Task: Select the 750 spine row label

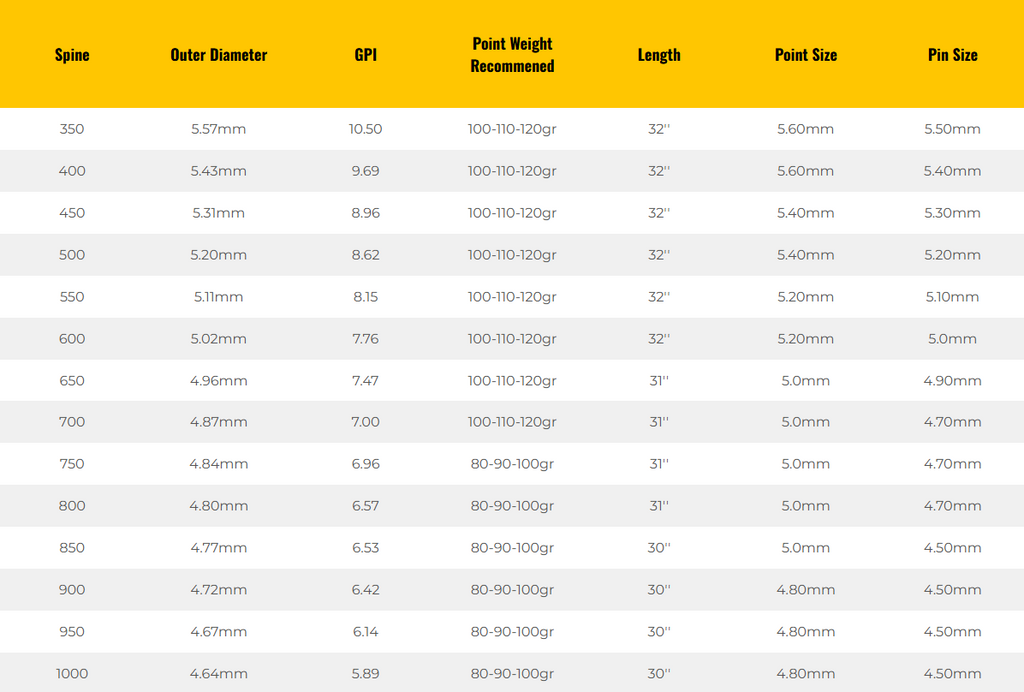Action: [x=72, y=464]
